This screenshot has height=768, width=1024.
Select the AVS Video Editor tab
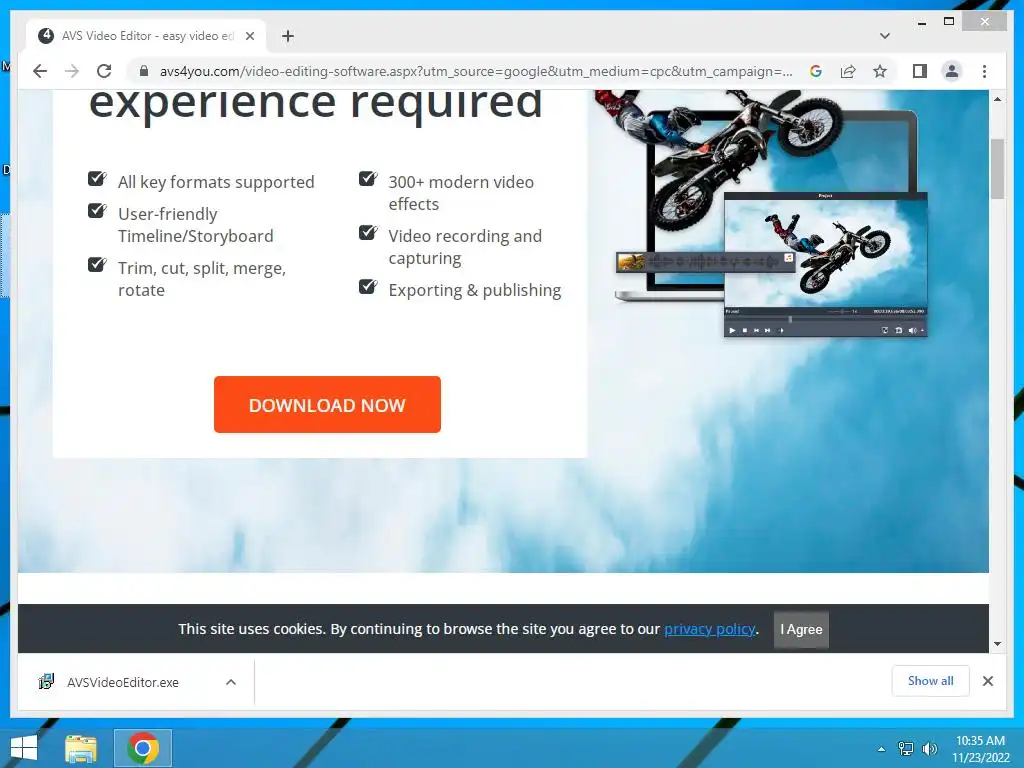[146, 36]
